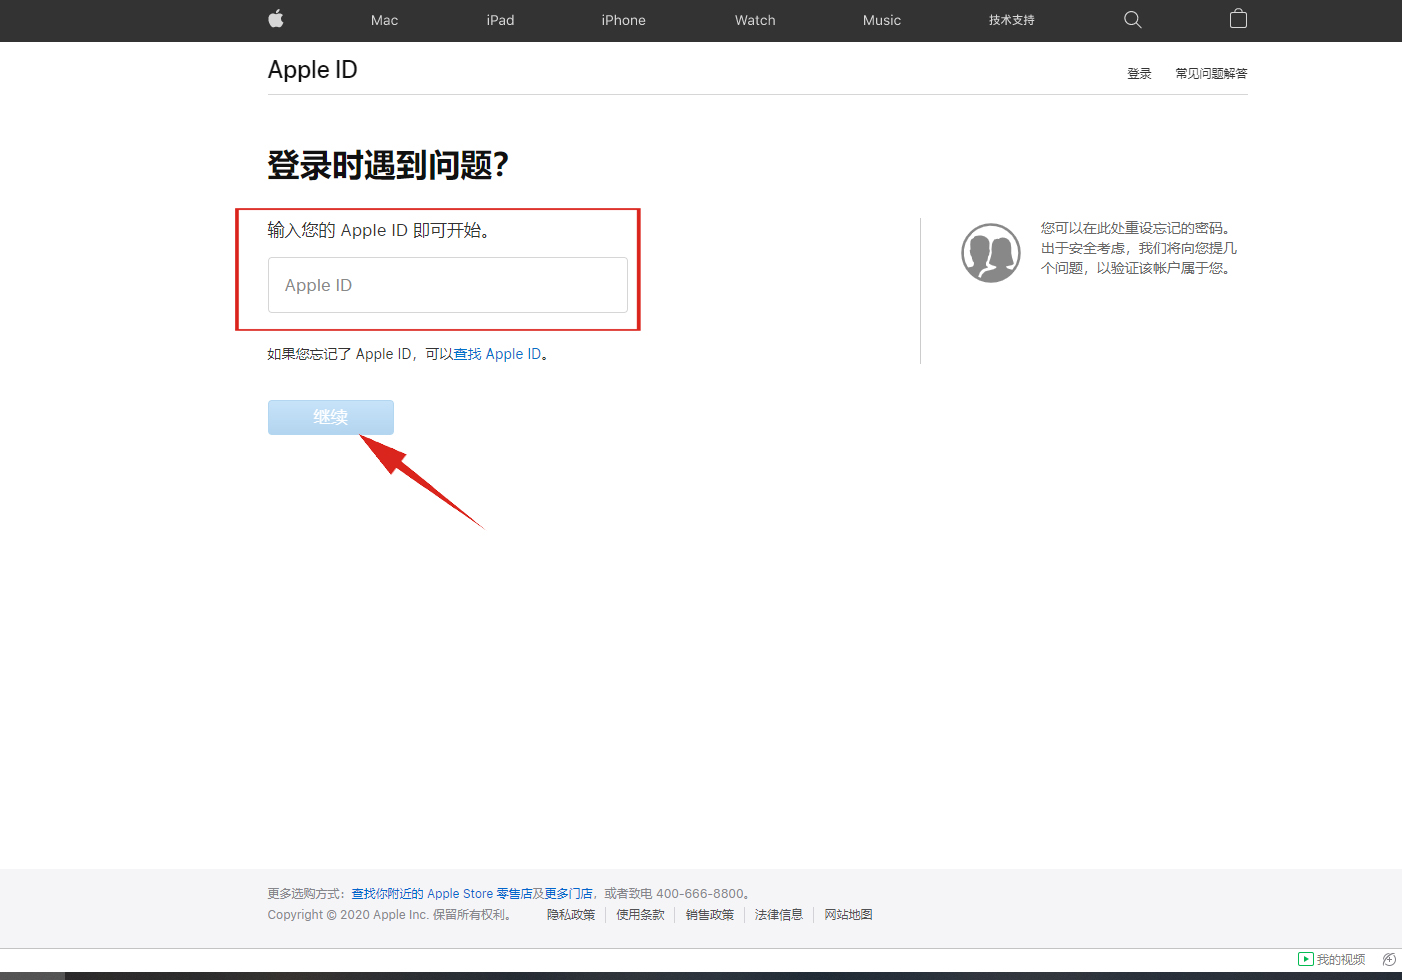The image size is (1402, 980).
Task: Open the search magnifier icon
Action: tap(1133, 19)
